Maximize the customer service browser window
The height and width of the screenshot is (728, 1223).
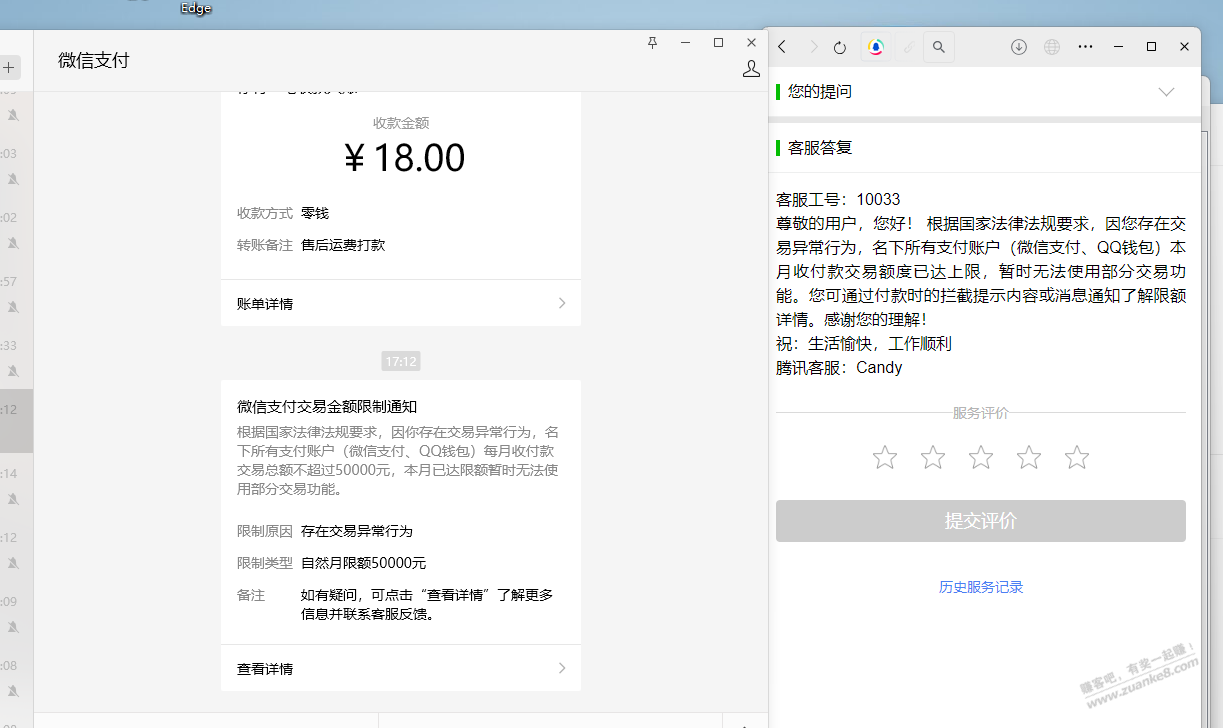(x=1151, y=47)
